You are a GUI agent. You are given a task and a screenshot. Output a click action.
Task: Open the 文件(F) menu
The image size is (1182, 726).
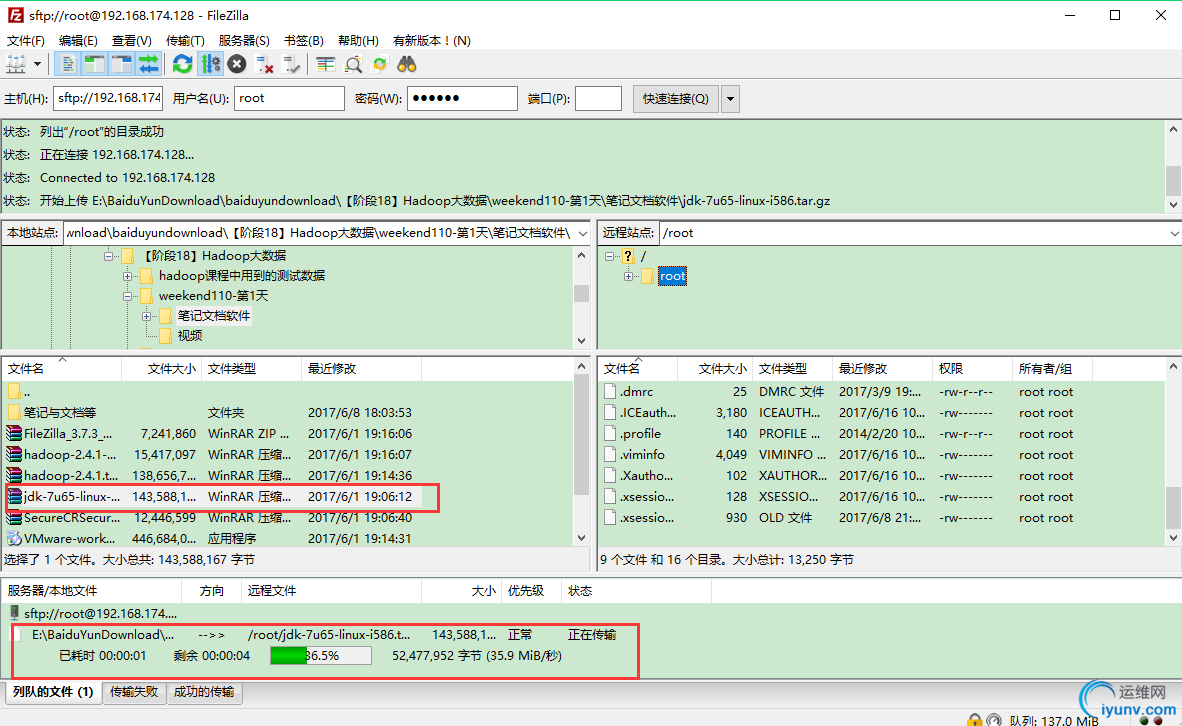tap(26, 41)
